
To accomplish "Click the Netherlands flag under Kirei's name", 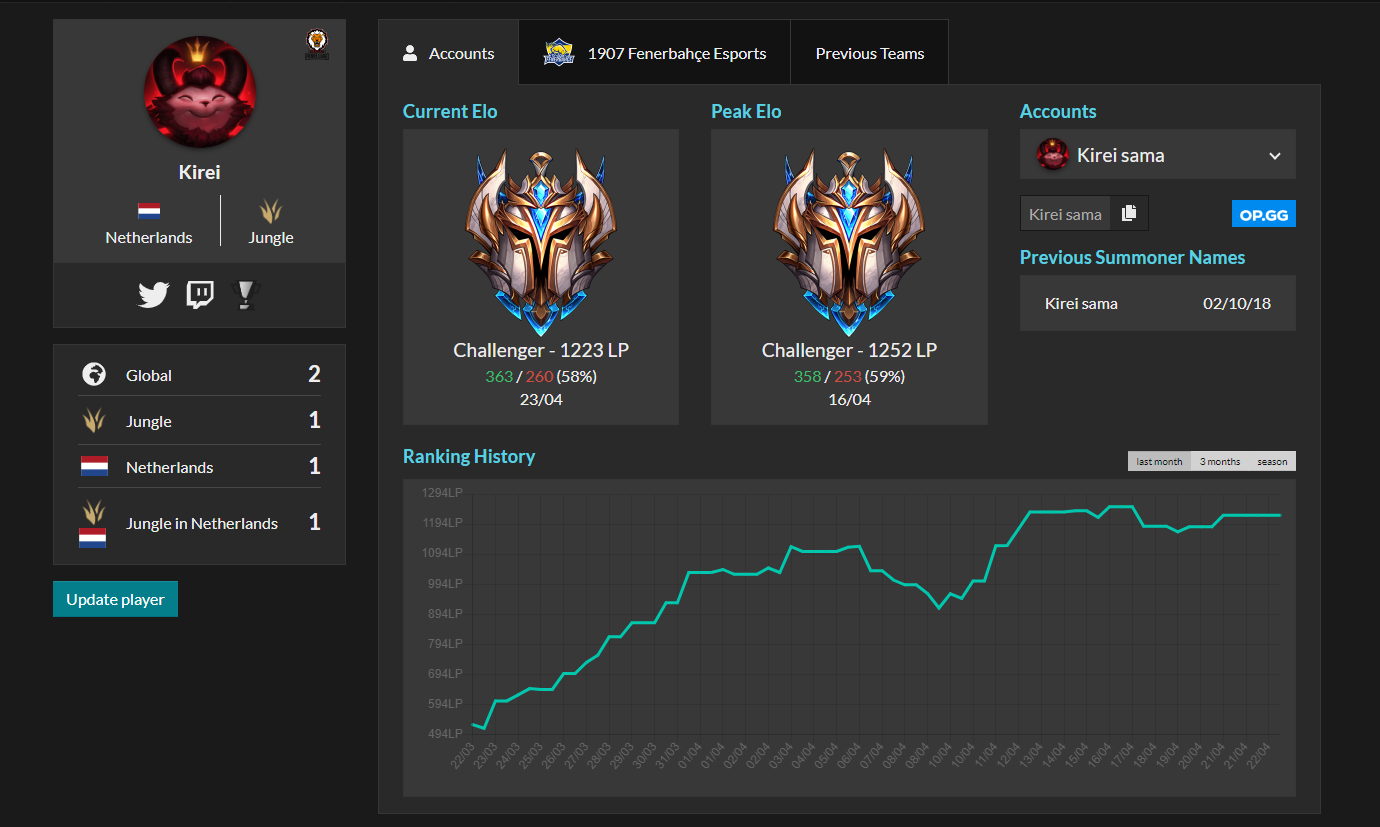I will [149, 211].
